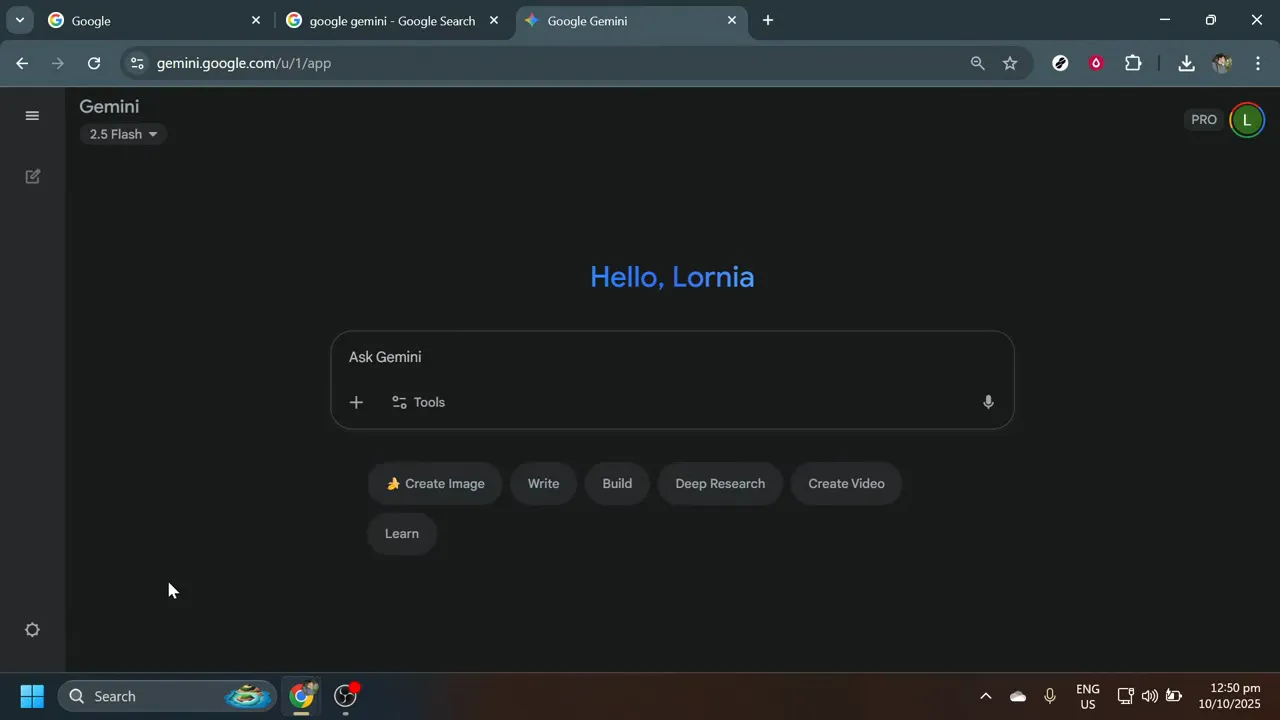Viewport: 1280px width, 720px height.
Task: Click the plus icon to add files
Action: (x=356, y=402)
